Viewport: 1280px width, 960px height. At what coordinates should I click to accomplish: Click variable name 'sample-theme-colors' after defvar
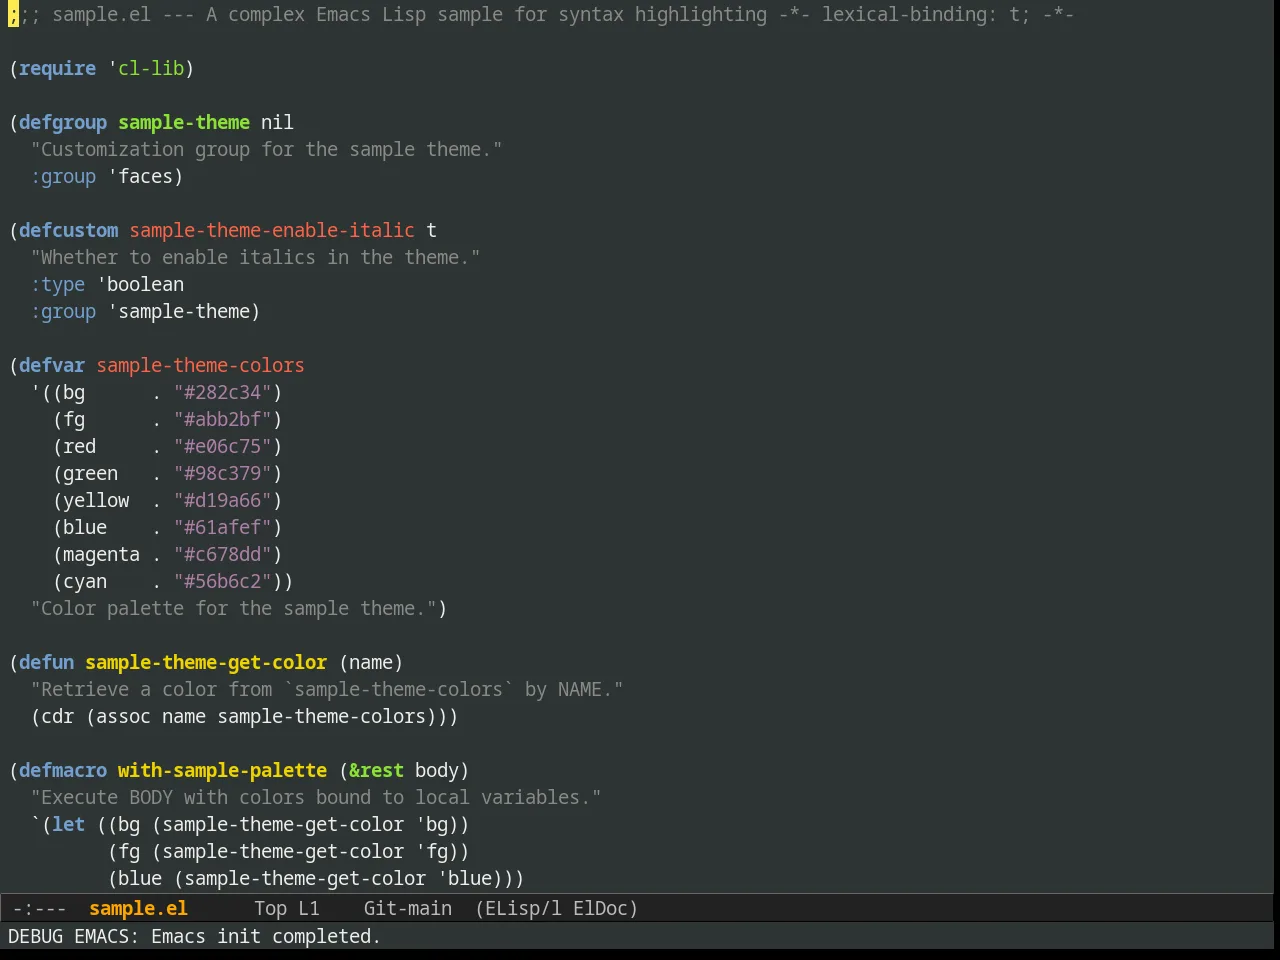pos(200,365)
